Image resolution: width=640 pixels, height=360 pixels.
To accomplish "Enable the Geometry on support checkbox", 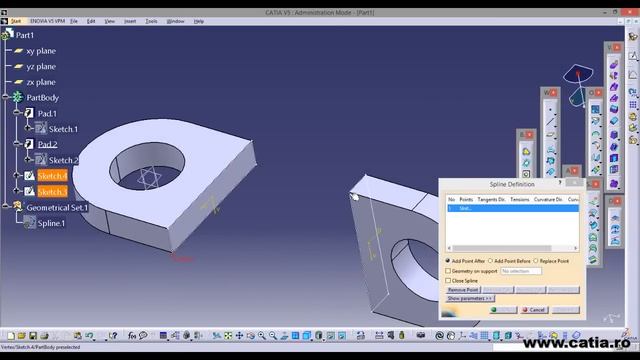I will (448, 271).
